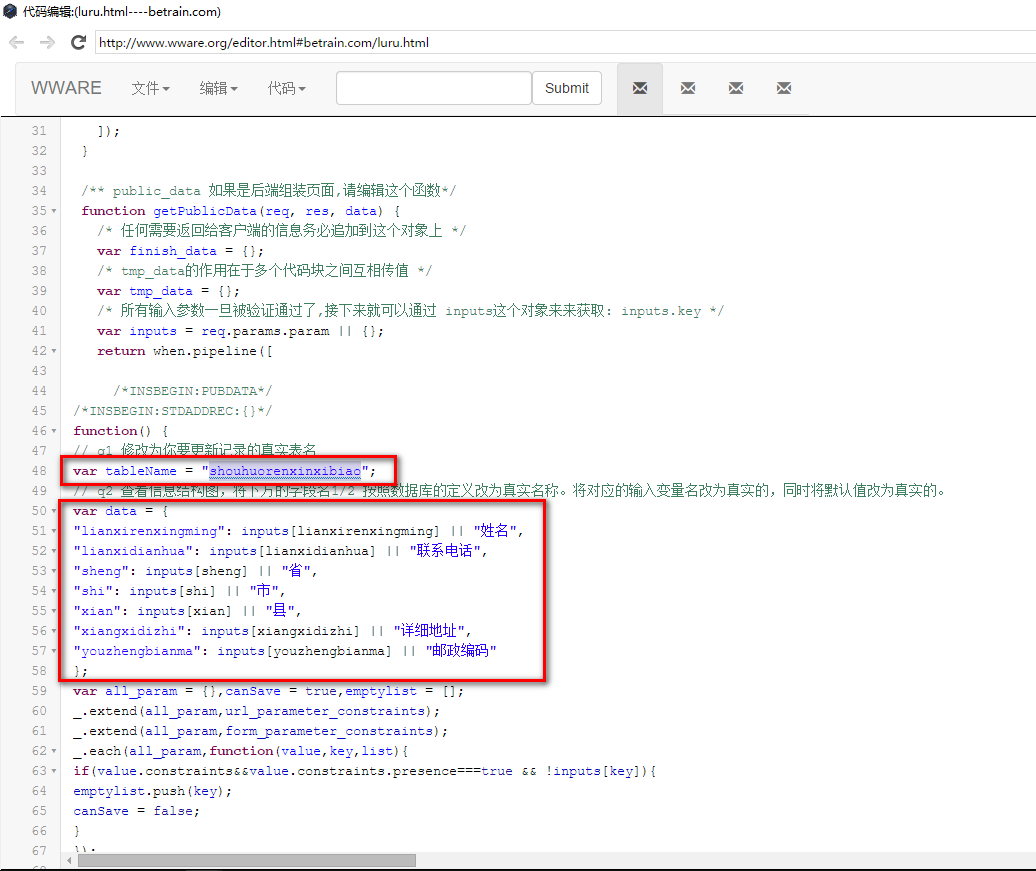Click the app icon in the title bar
Image resolution: width=1036 pixels, height=871 pixels.
click(x=10, y=11)
